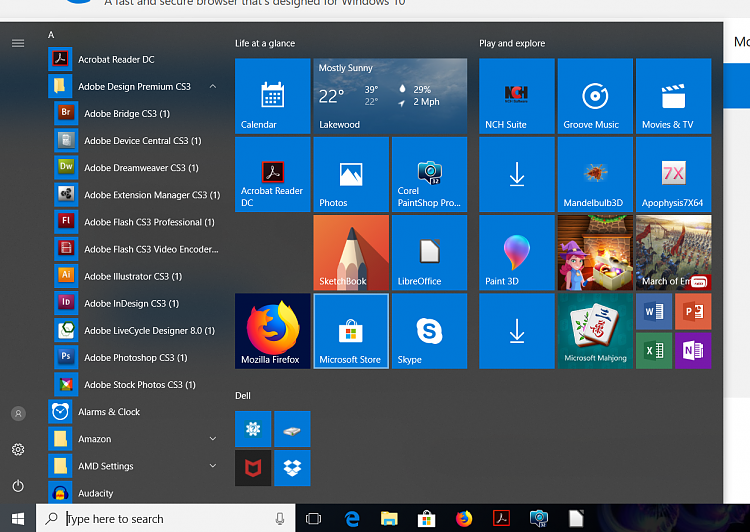Open Adobe InDesign CS3 (1)
750x532 pixels.
tap(137, 303)
